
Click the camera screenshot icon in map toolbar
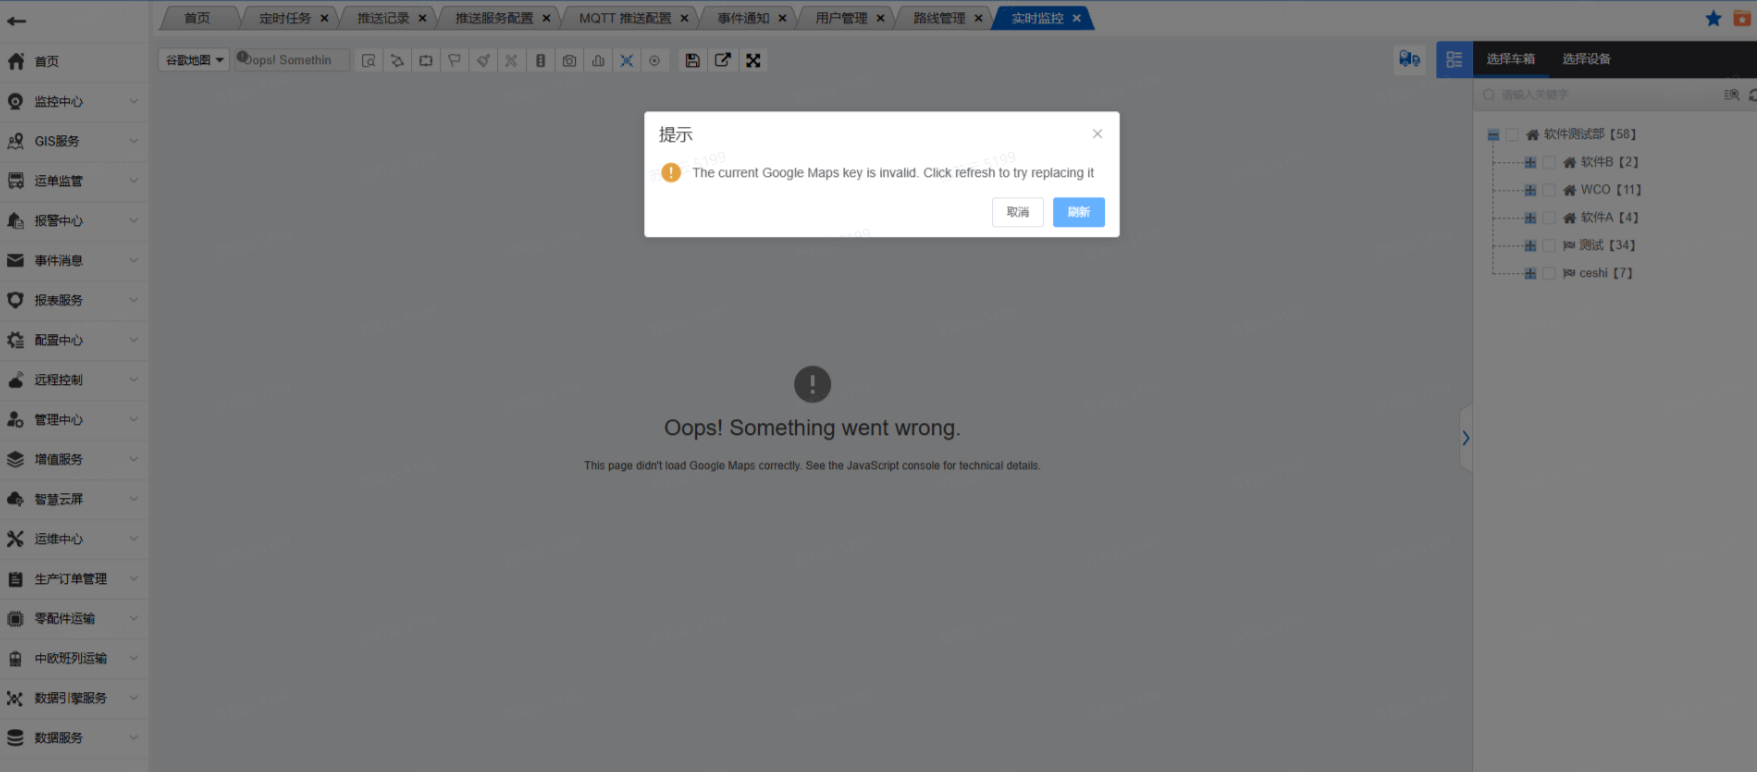click(569, 61)
